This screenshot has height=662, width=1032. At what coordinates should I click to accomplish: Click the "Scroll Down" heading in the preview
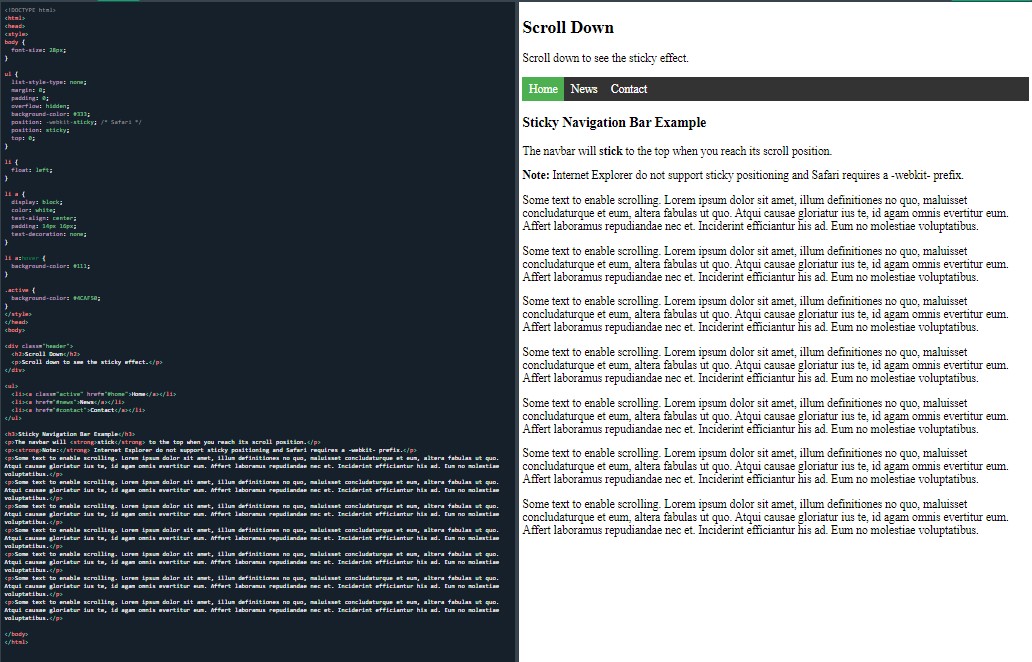pos(568,28)
